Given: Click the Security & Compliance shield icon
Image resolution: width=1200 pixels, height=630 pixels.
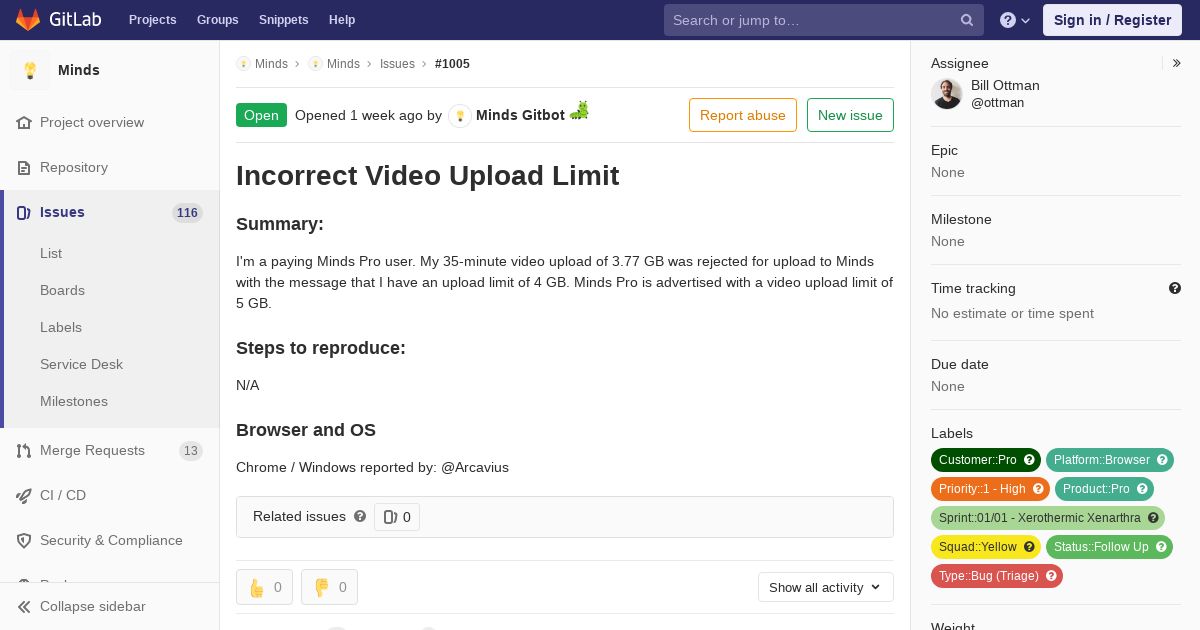Looking at the screenshot, I should click(24, 541).
